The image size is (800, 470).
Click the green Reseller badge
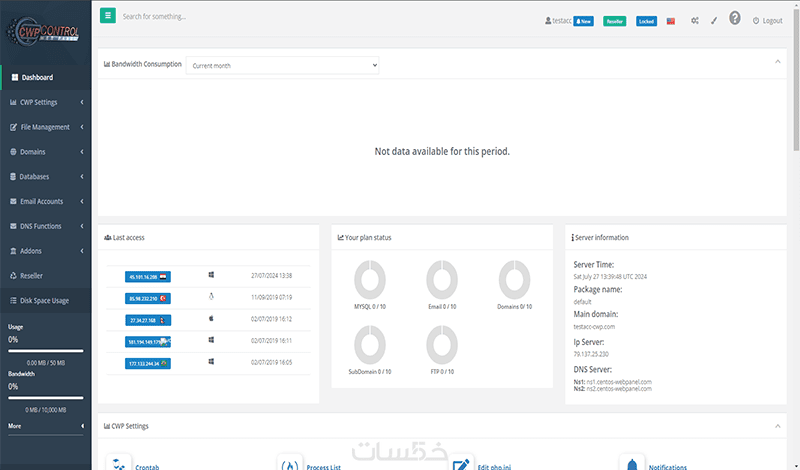(x=614, y=21)
